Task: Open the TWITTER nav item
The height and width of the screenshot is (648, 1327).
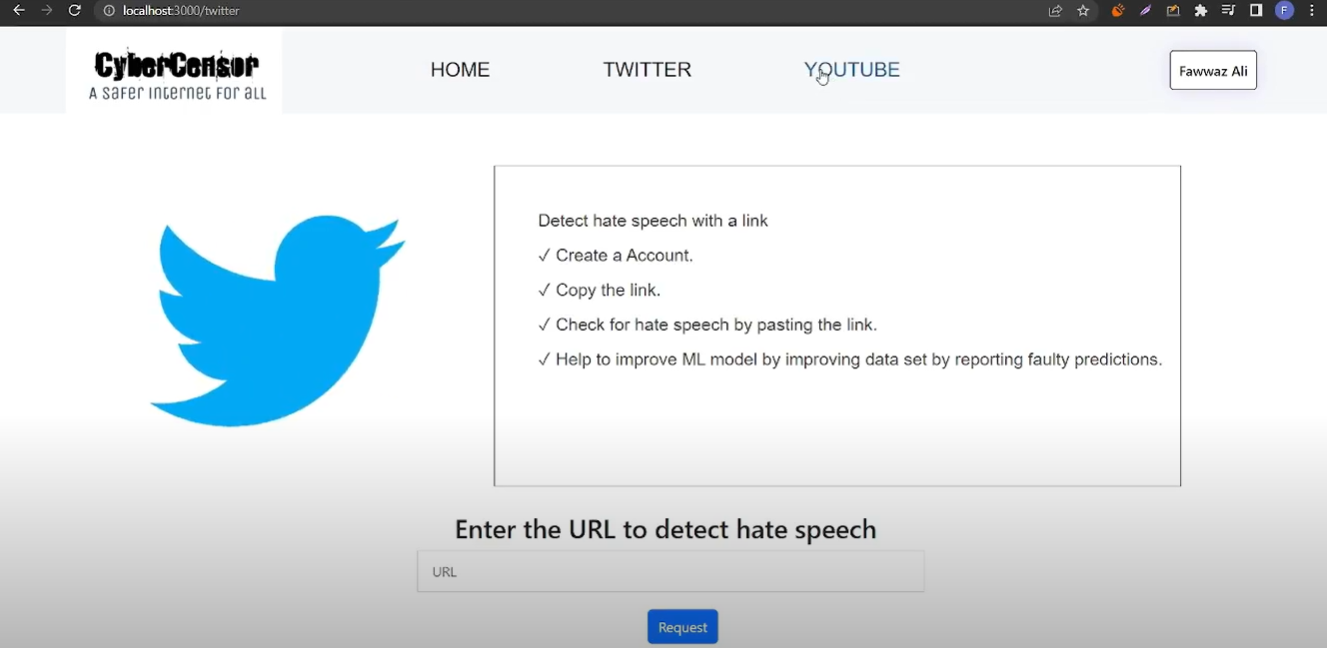Action: coord(647,70)
